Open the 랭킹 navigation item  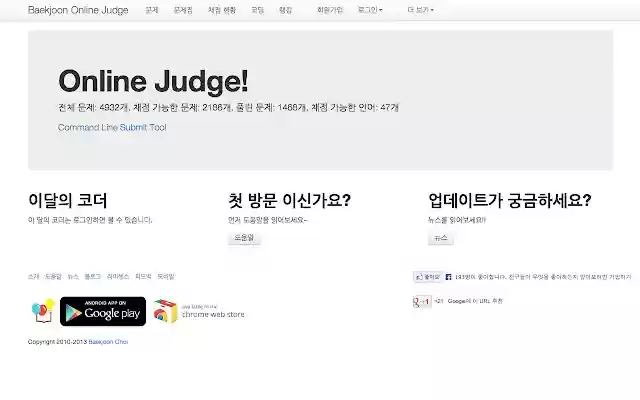(285, 10)
